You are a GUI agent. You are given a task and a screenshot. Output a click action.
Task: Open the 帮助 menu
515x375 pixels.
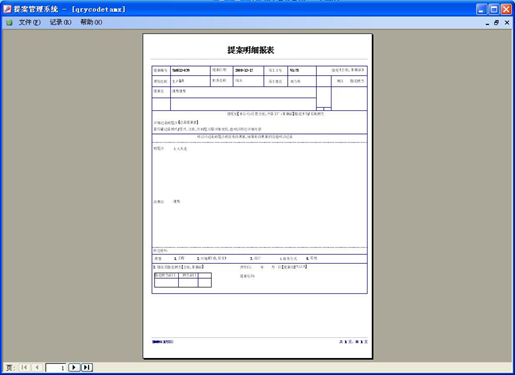[91, 22]
